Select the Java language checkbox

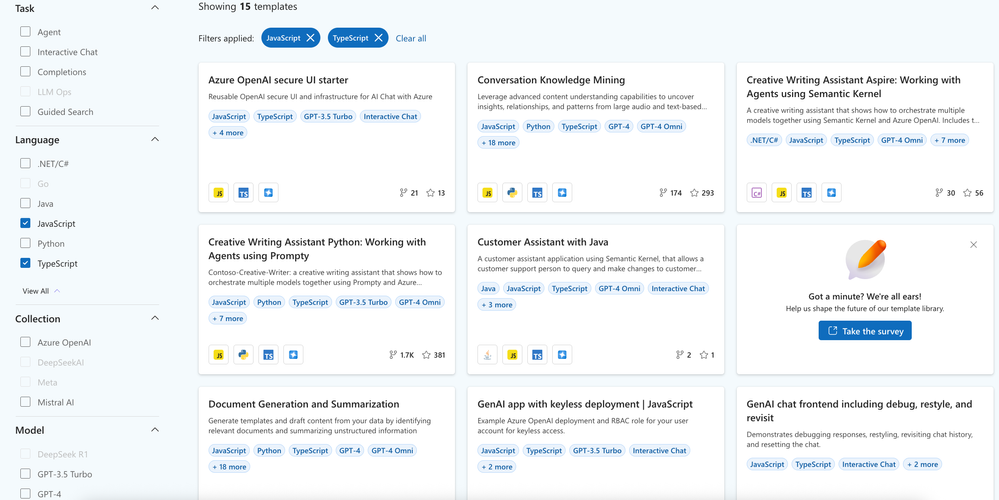[25, 204]
